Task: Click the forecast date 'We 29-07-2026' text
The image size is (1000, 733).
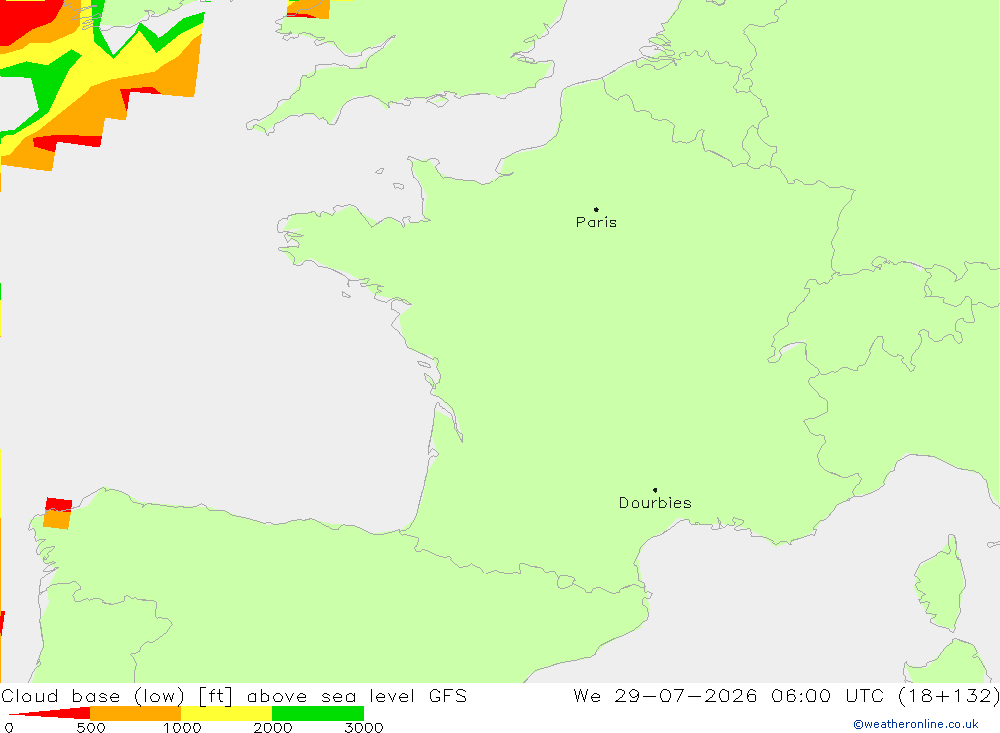Action: click(665, 696)
